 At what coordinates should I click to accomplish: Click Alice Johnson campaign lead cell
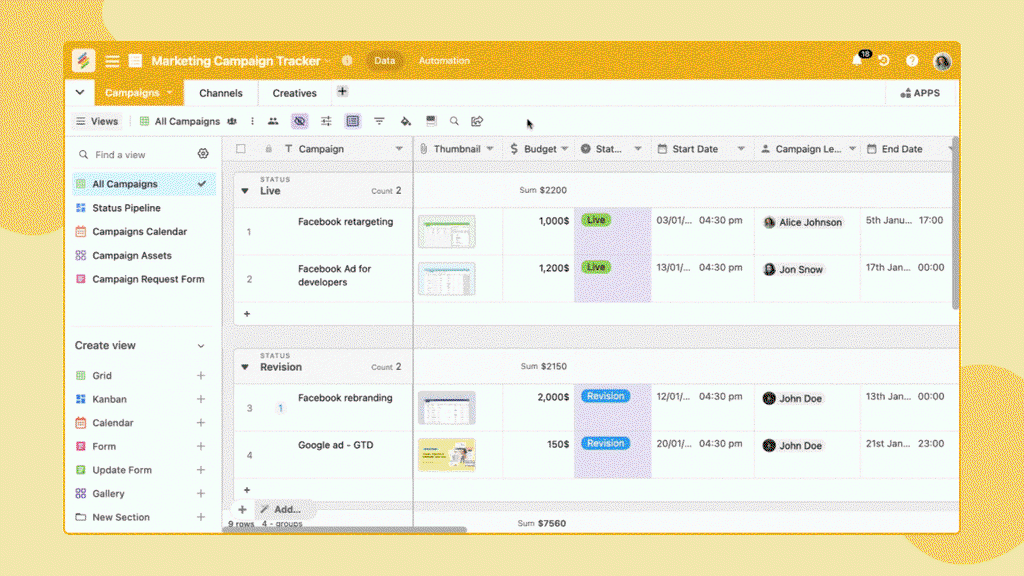[x=807, y=231]
